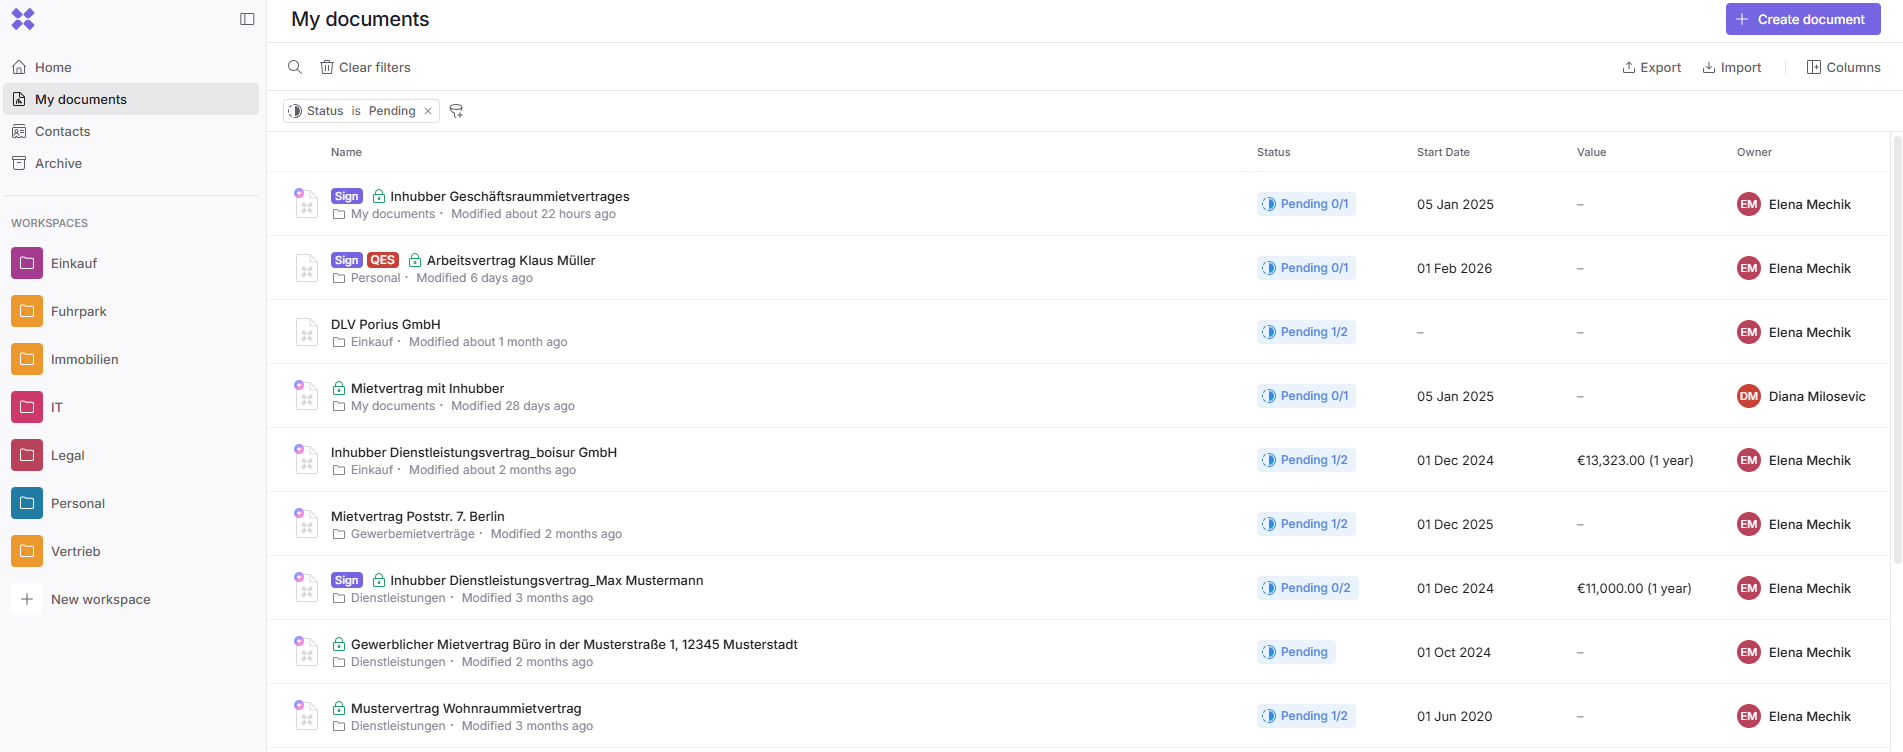Image resolution: width=1903 pixels, height=752 pixels.
Task: Remove the Status is Pending filter
Action: pos(428,111)
